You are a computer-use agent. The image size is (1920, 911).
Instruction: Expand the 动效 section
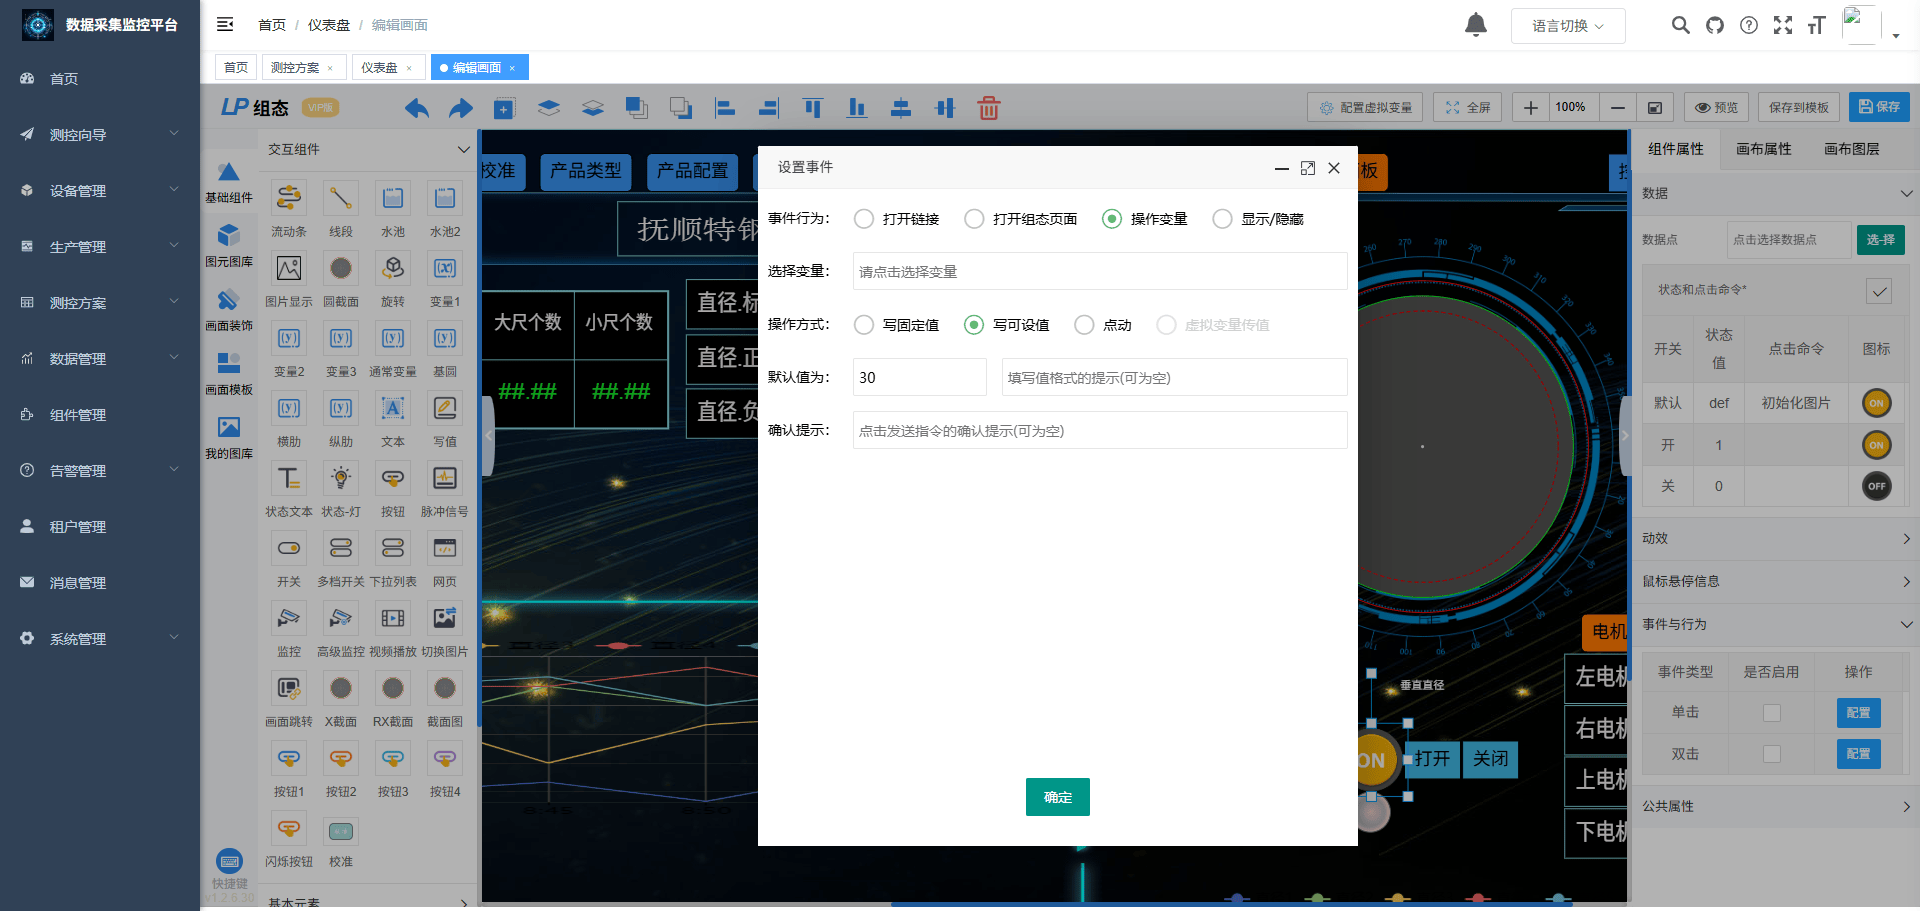1775,538
